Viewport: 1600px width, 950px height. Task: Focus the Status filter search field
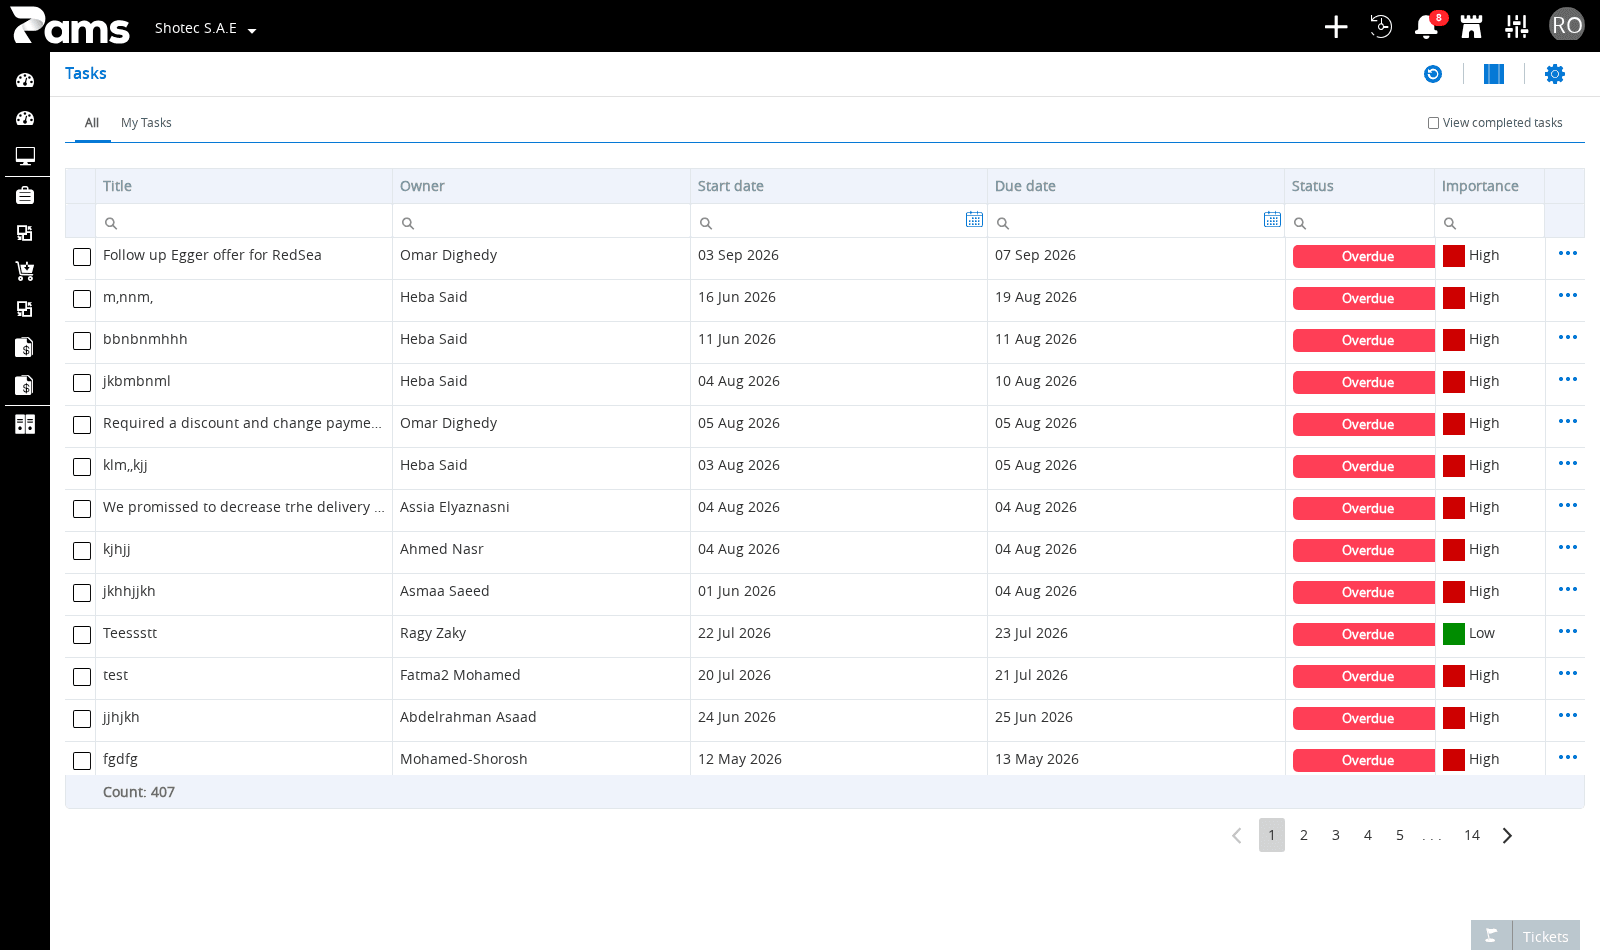click(1360, 222)
